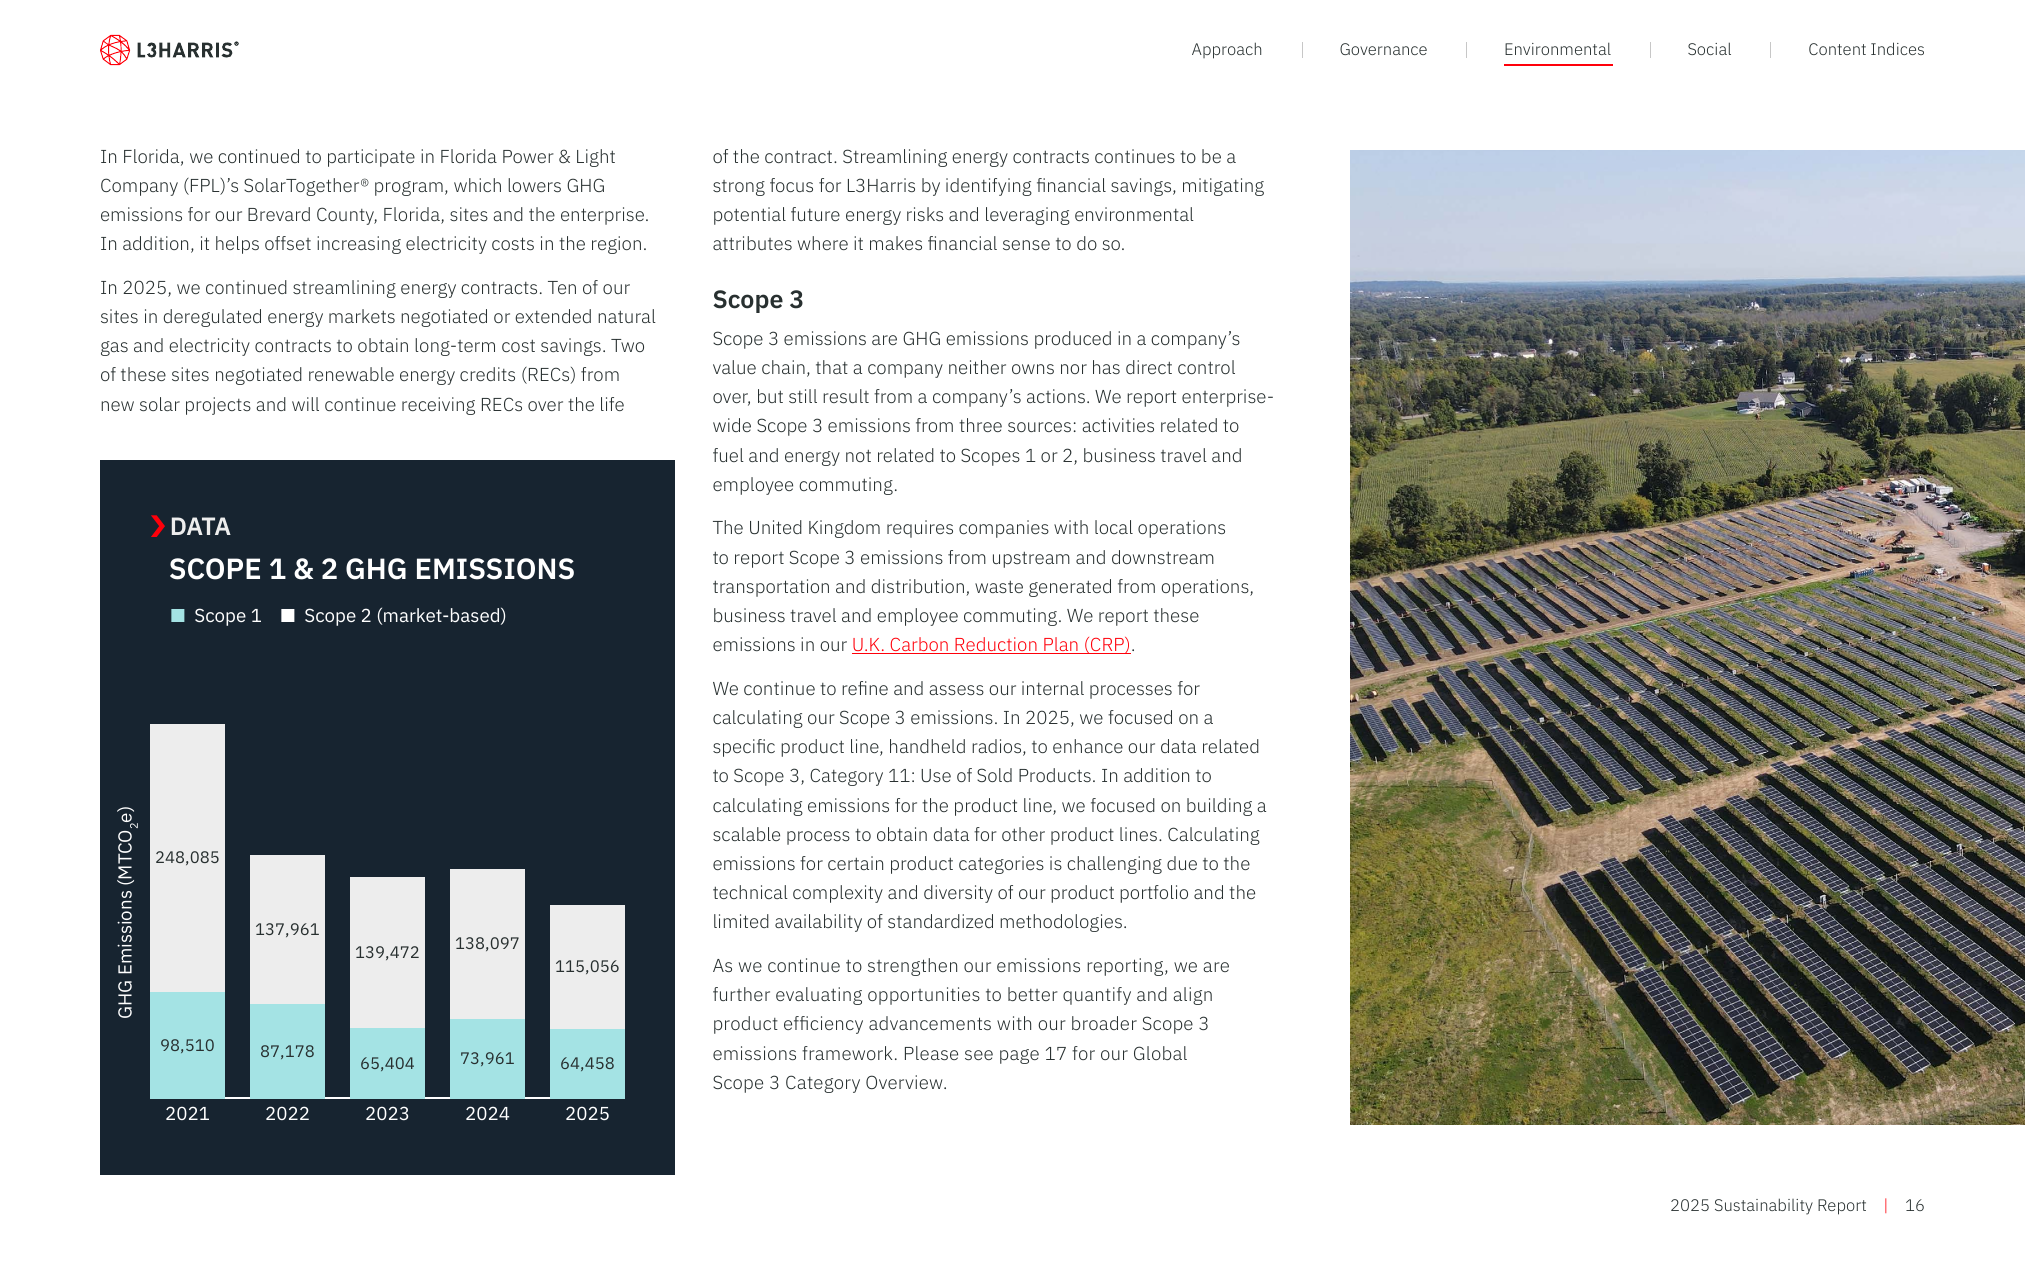
Task: Open the U.K. Carbon Reduction Plan (CRP) link
Action: coord(991,645)
